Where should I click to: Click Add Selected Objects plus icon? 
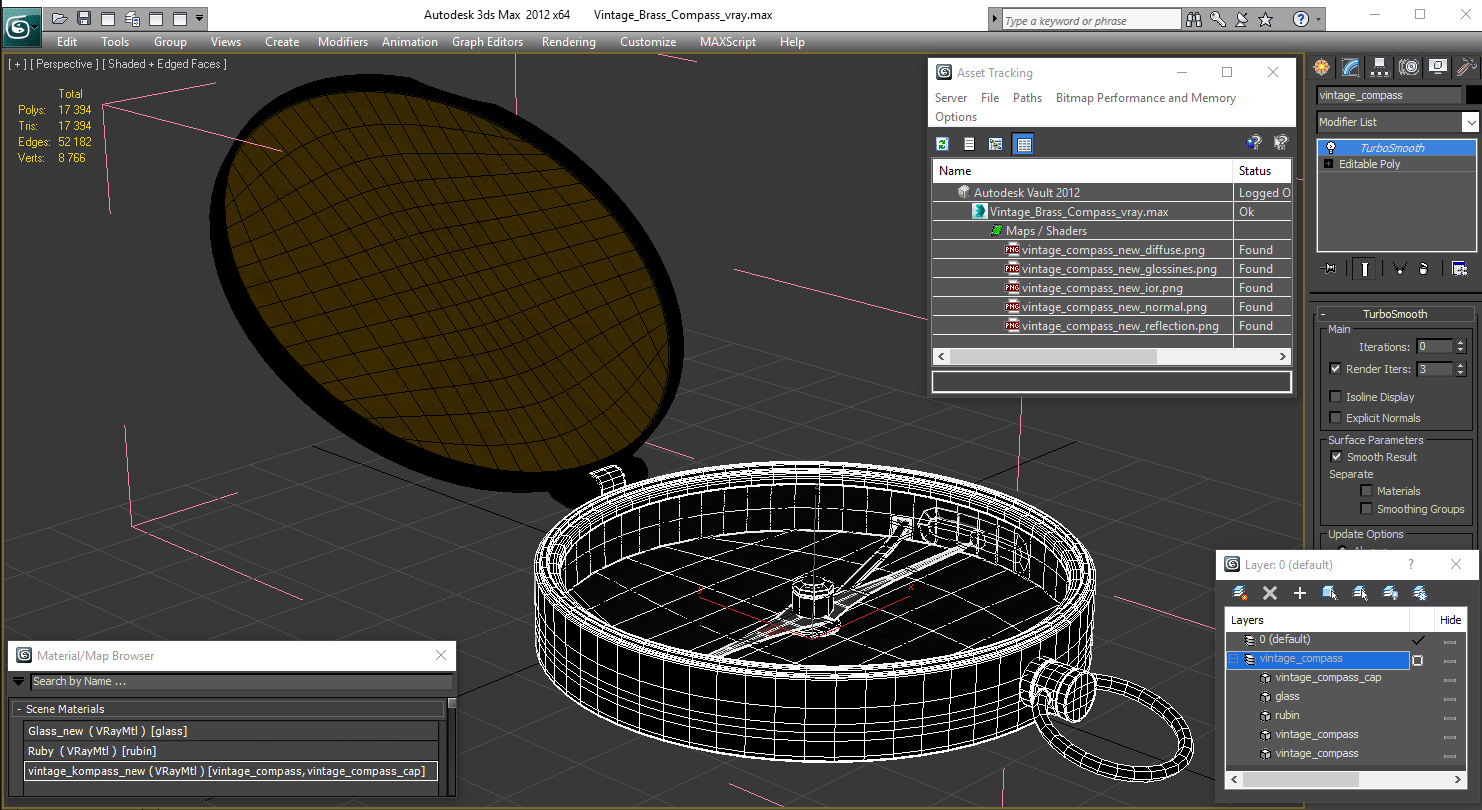[x=1300, y=593]
